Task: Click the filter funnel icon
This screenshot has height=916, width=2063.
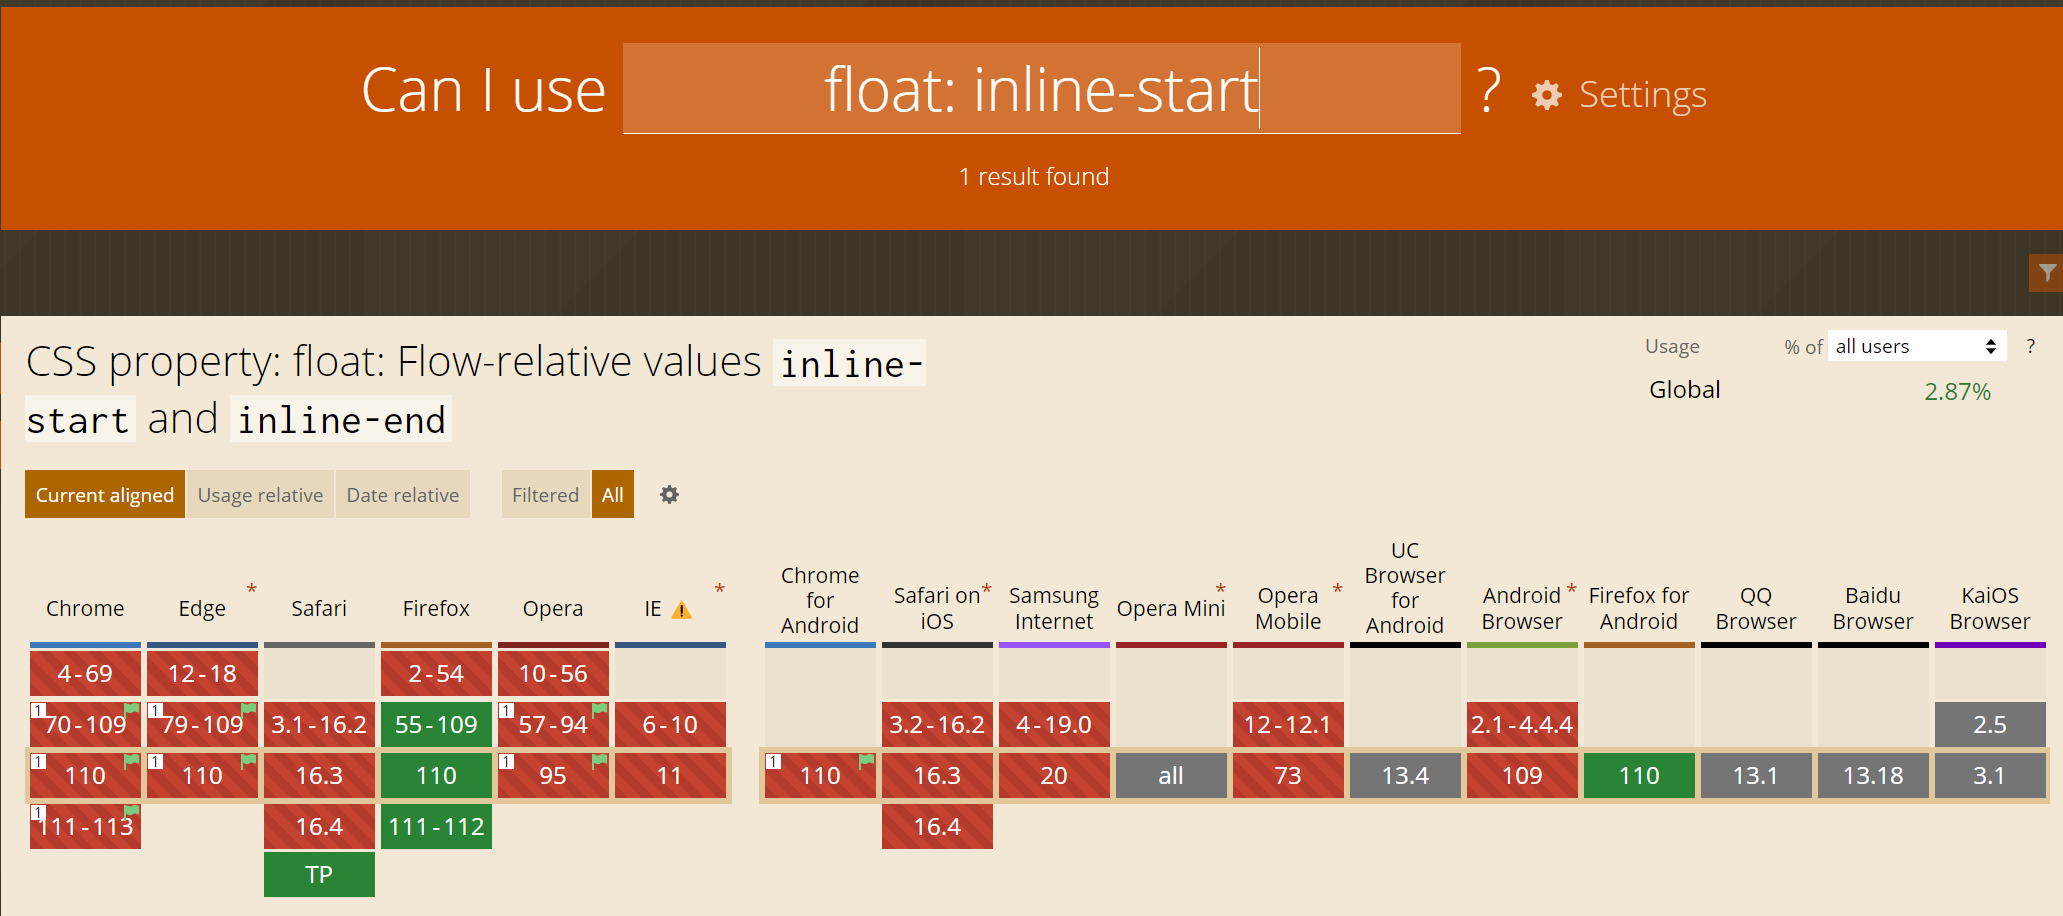Action: [x=2047, y=272]
